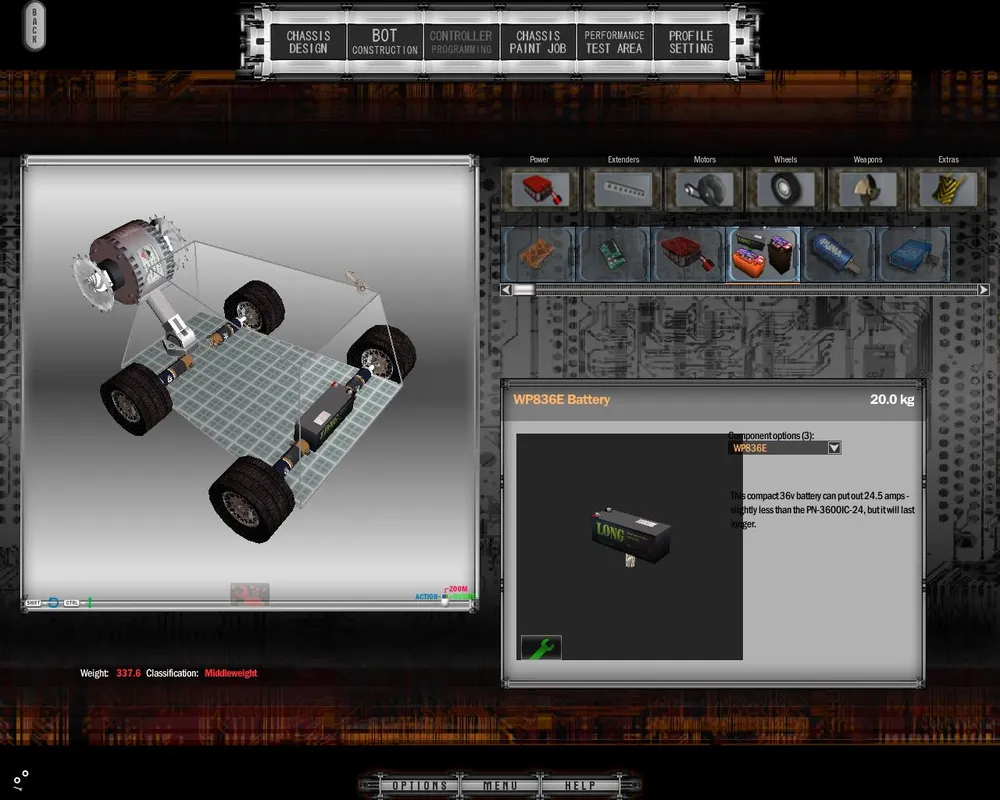Click the Help button

click(580, 786)
